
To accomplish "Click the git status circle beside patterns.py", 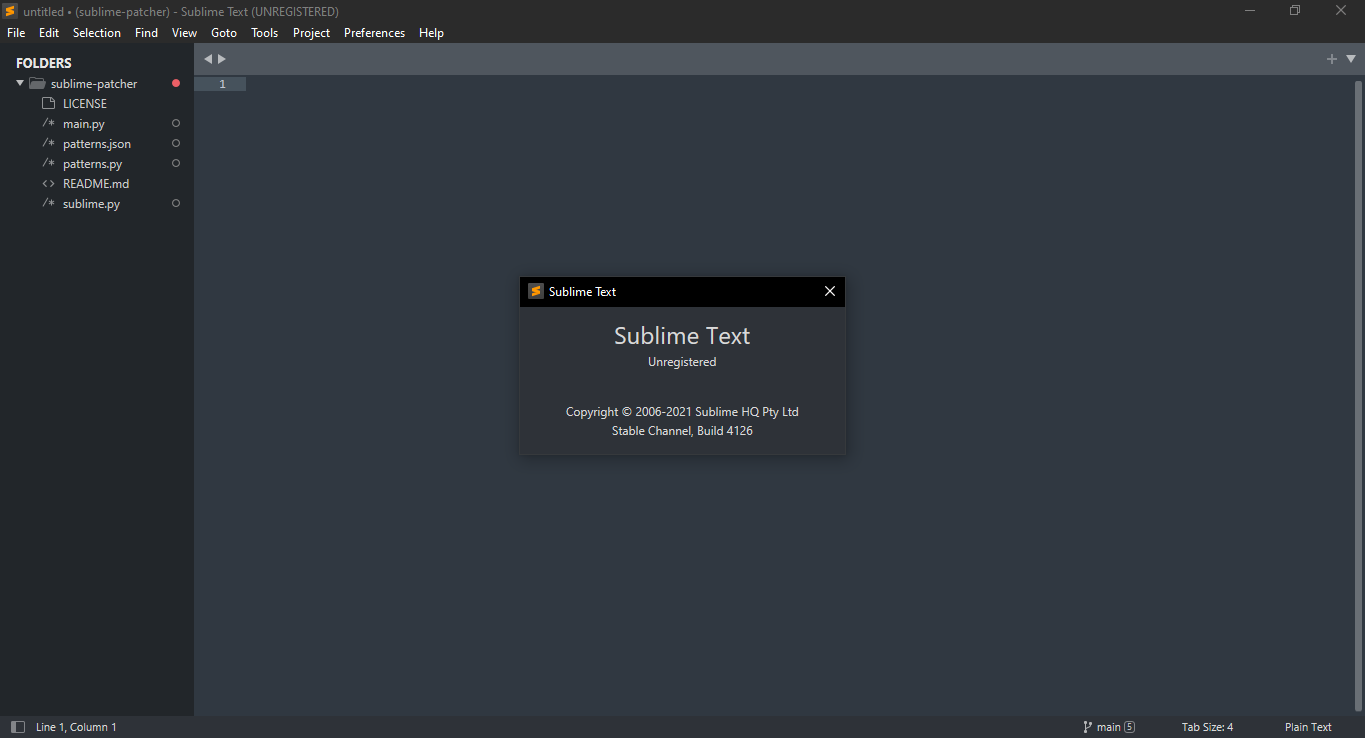I will [x=176, y=163].
